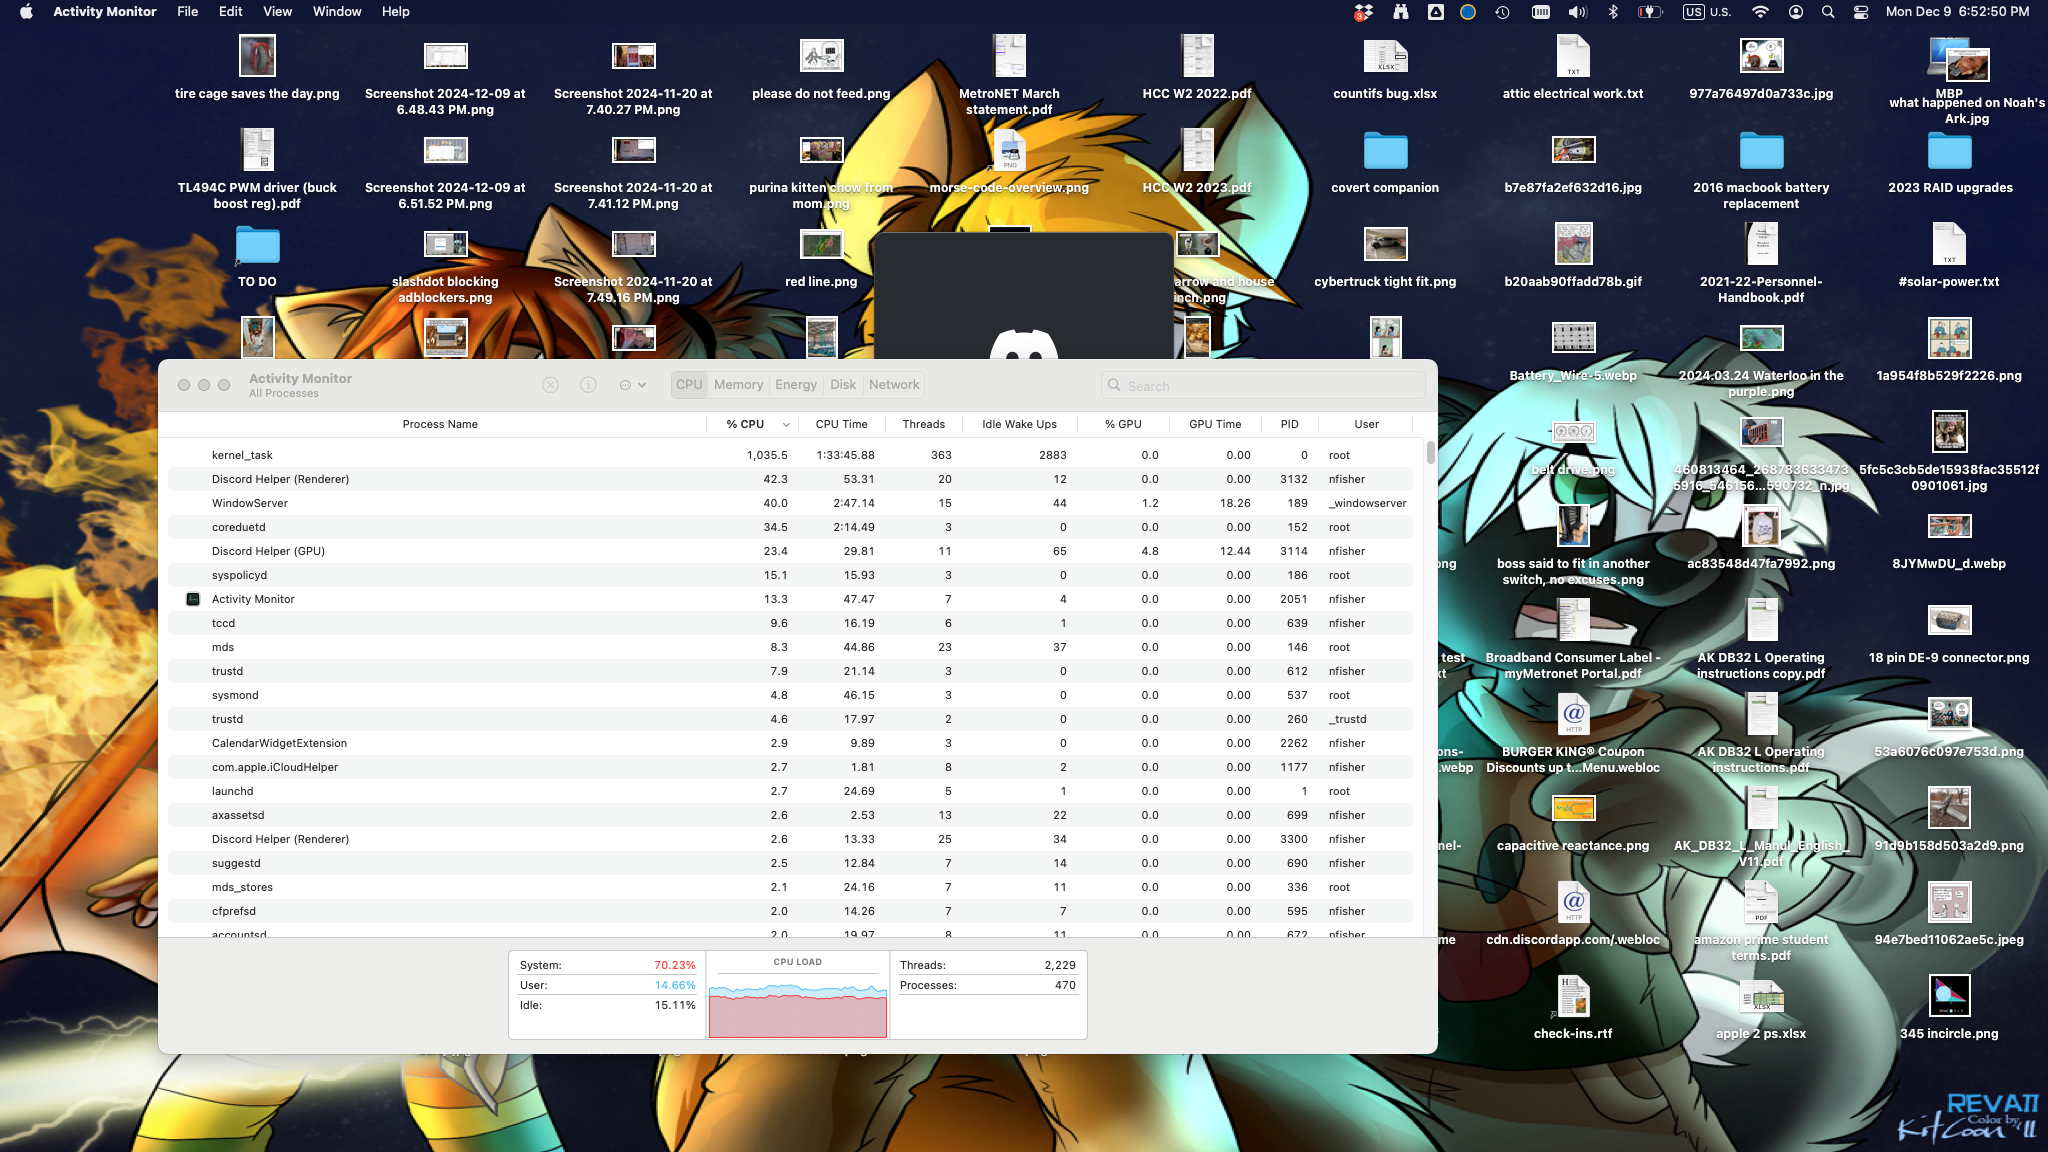Select the Energy tab
The height and width of the screenshot is (1152, 2048).
[795, 385]
